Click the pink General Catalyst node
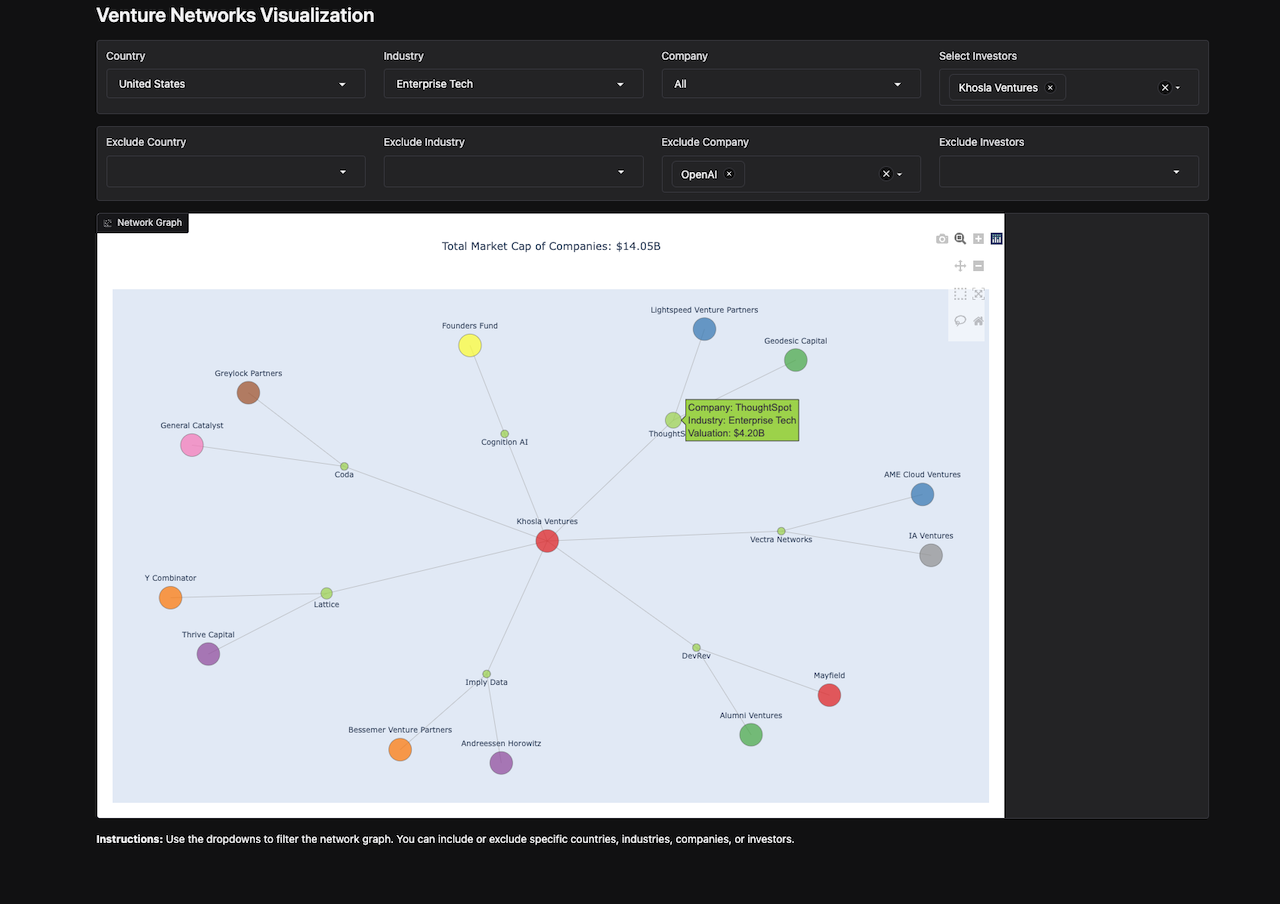Screen dimensions: 1280x904 pyautogui.click(x=192, y=445)
